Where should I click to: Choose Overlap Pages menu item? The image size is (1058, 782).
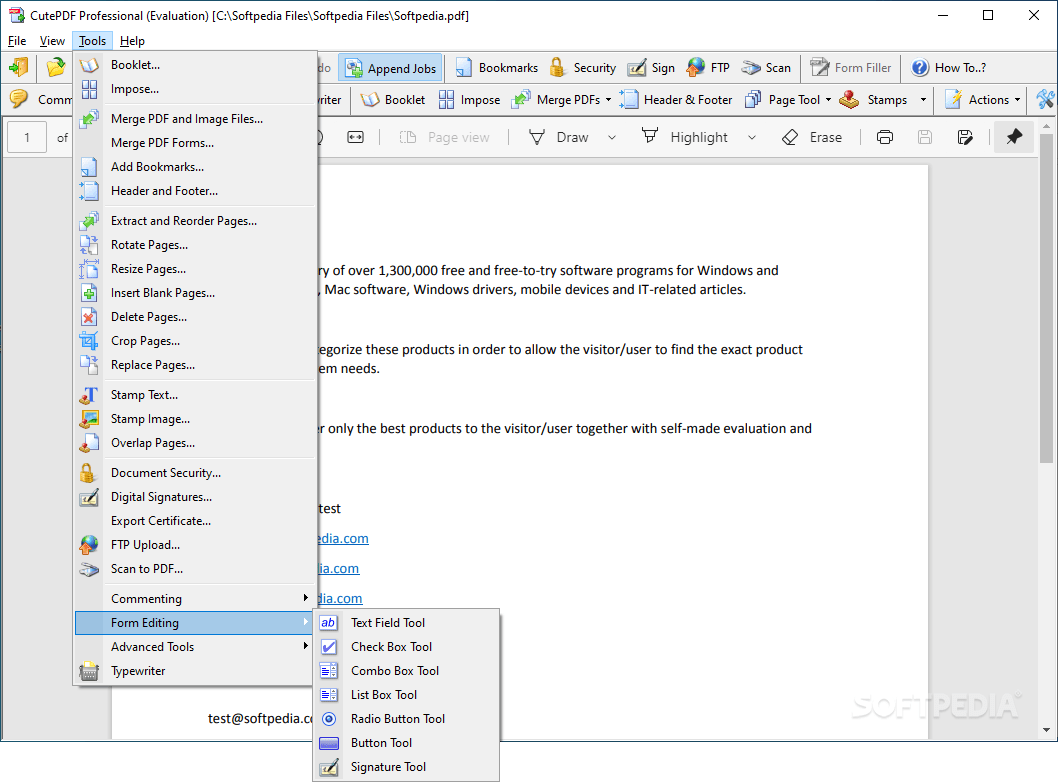pos(194,443)
